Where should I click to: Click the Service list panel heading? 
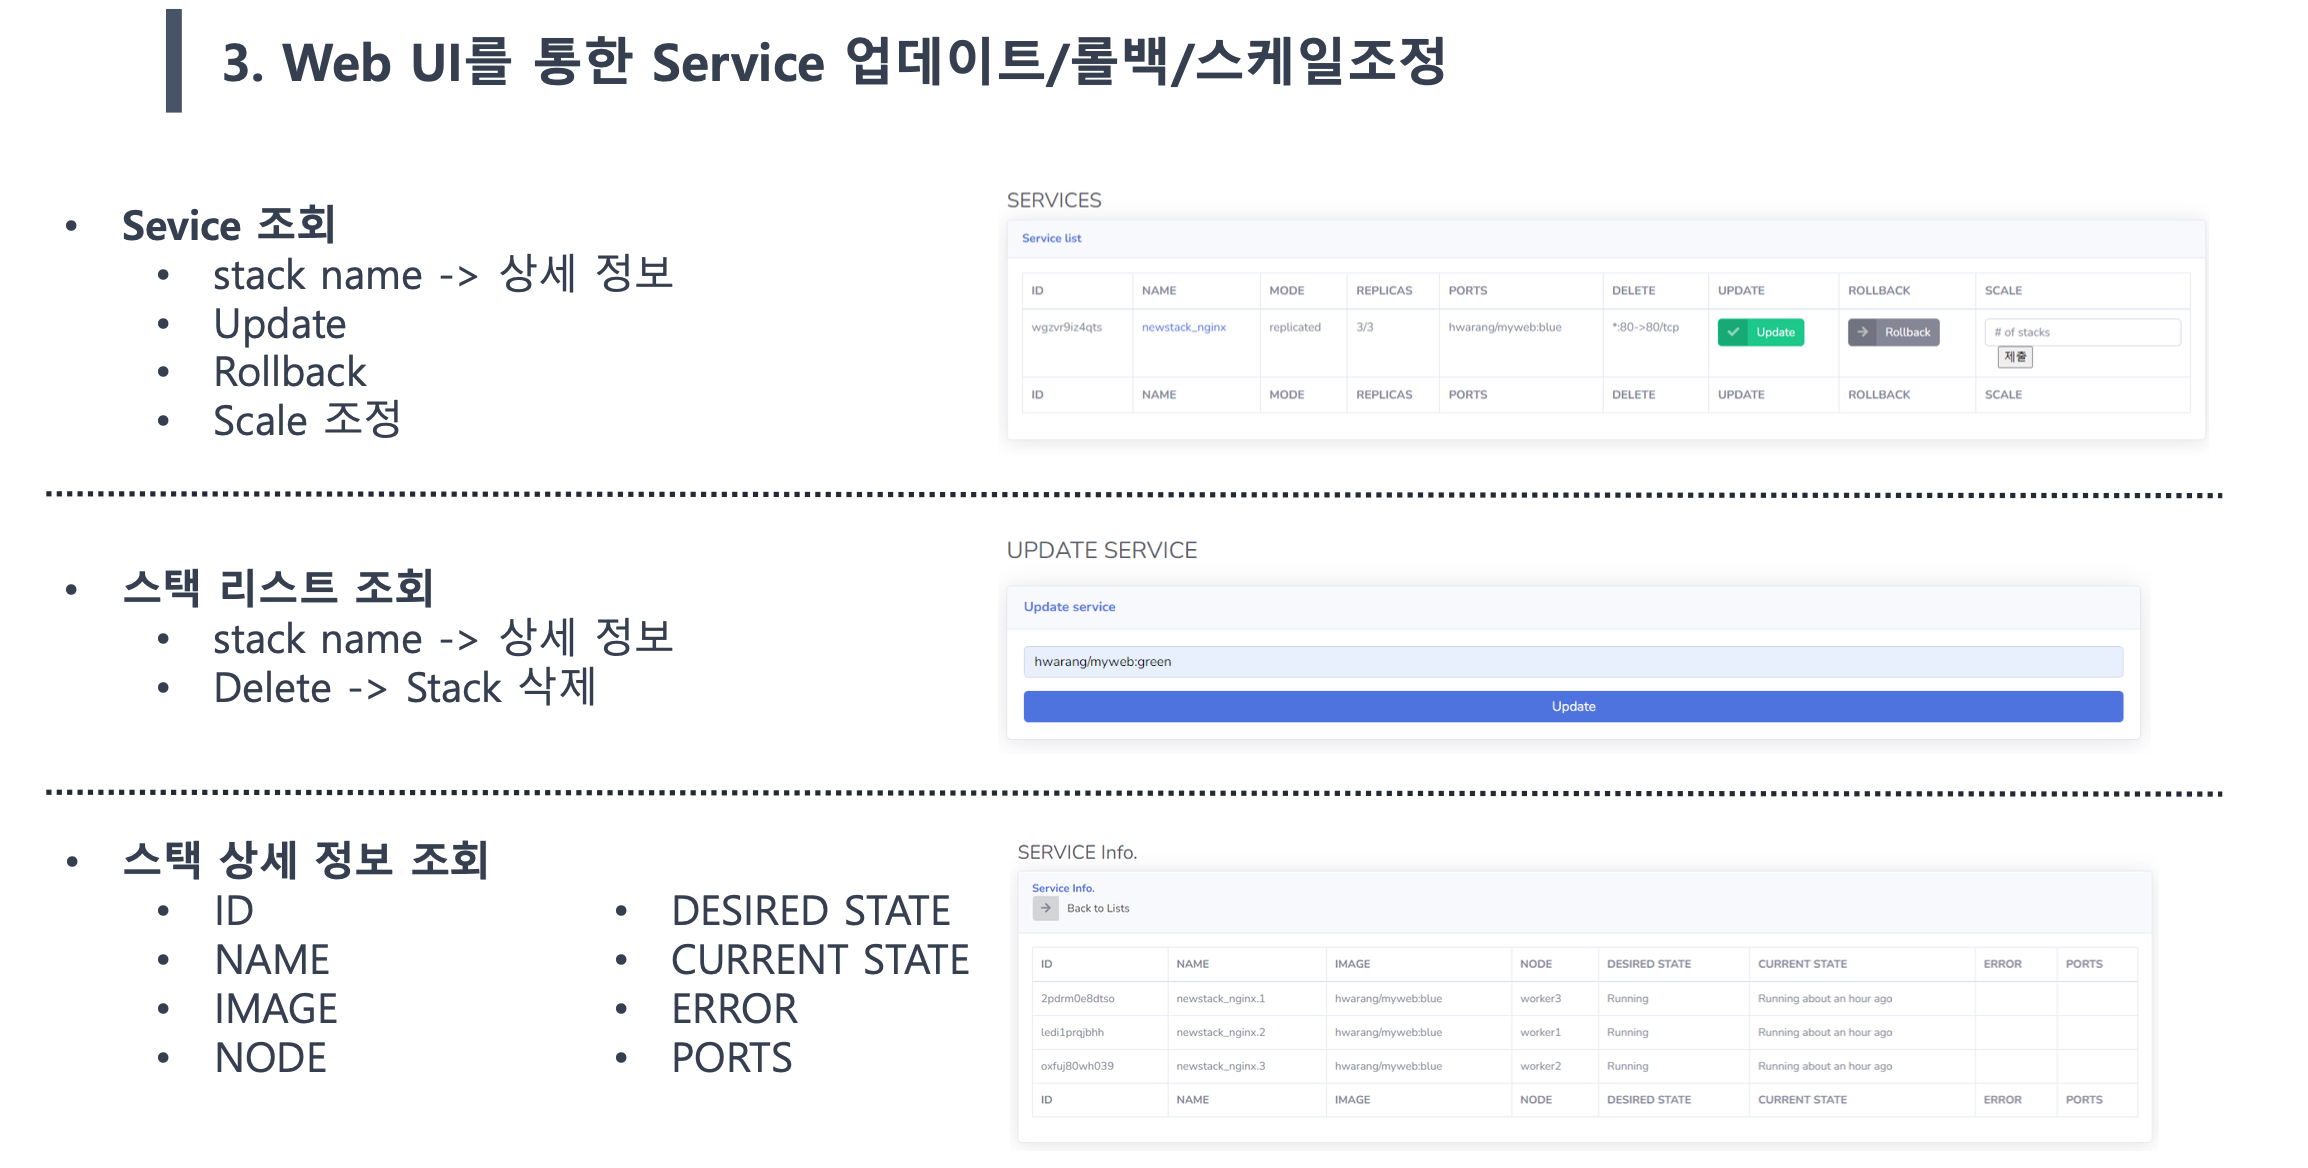pyautogui.click(x=1051, y=238)
